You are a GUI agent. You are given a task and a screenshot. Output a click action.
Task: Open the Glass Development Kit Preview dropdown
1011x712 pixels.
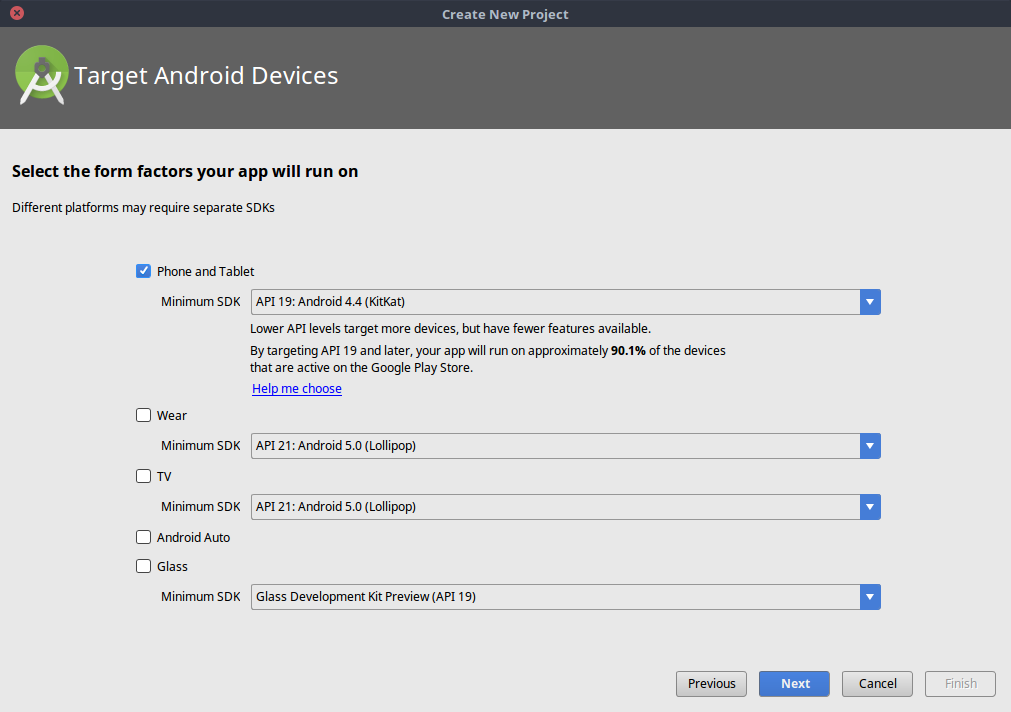click(550, 596)
